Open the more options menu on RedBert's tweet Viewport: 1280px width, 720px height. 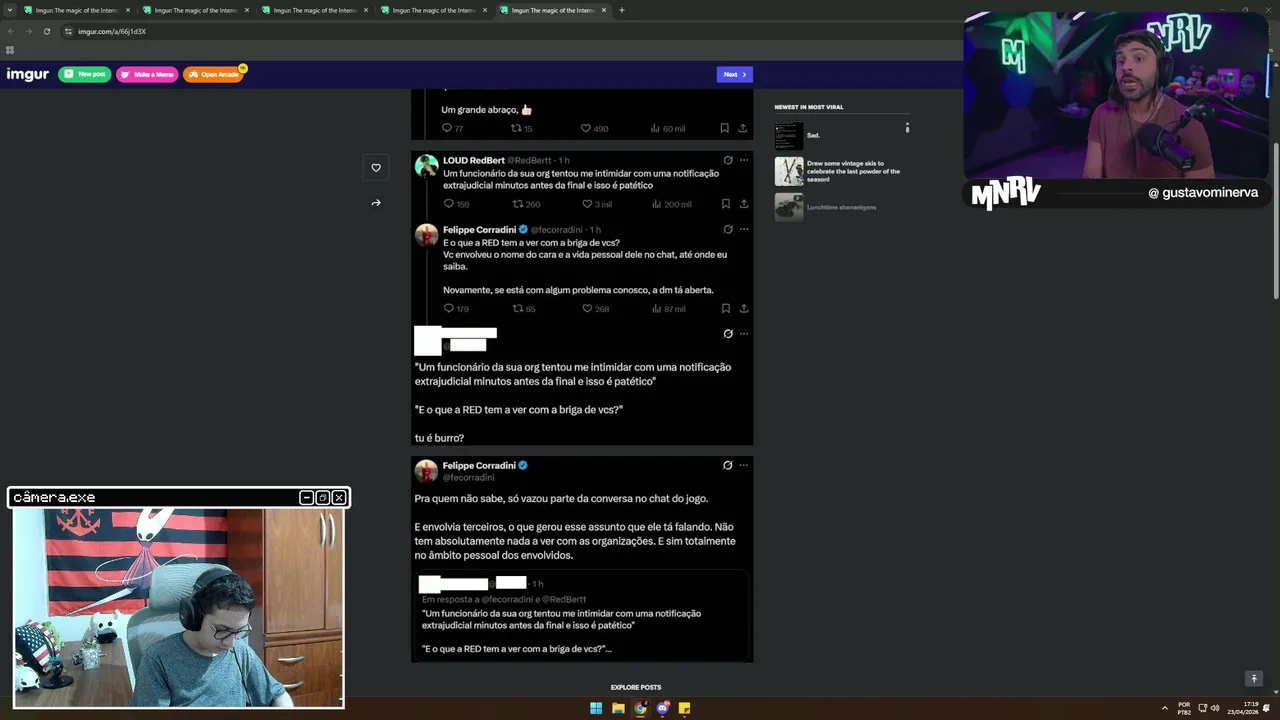(x=744, y=160)
